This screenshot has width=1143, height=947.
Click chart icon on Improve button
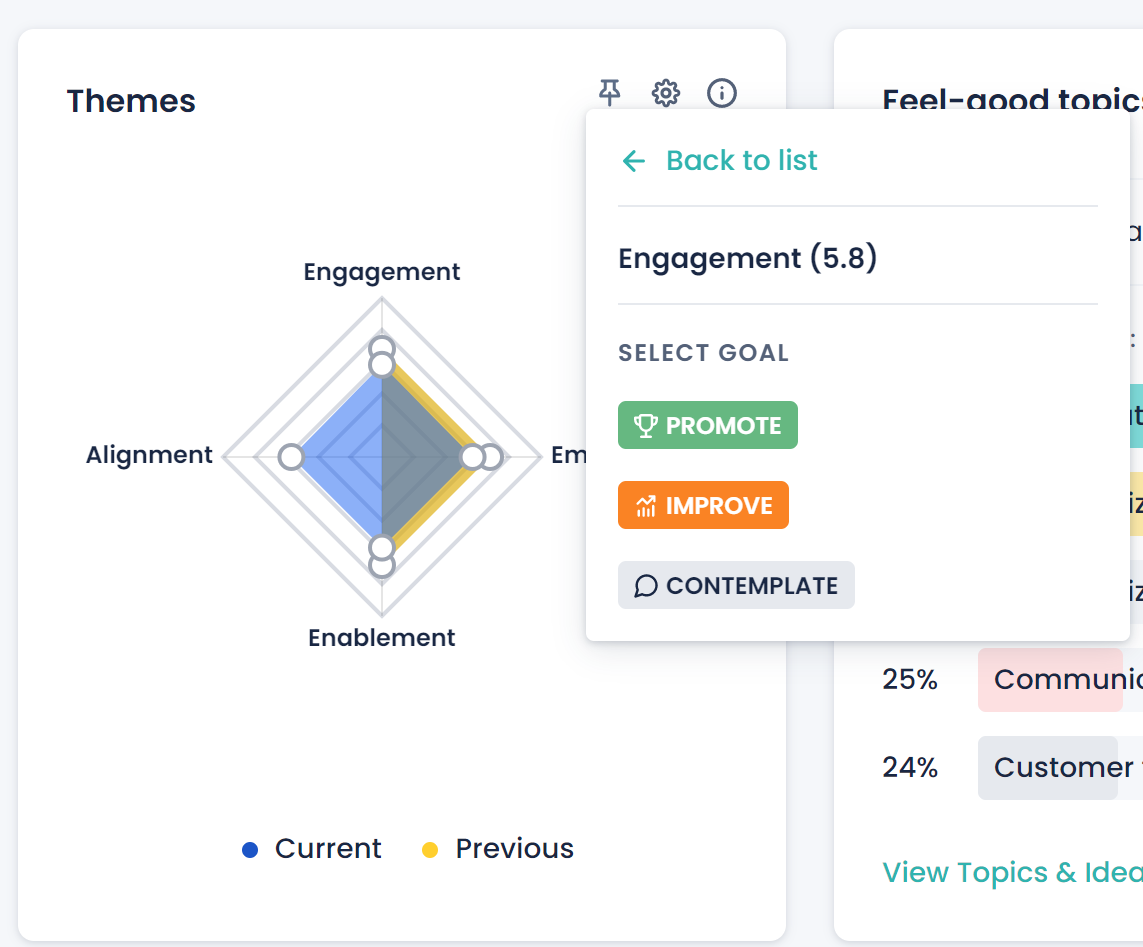646,506
